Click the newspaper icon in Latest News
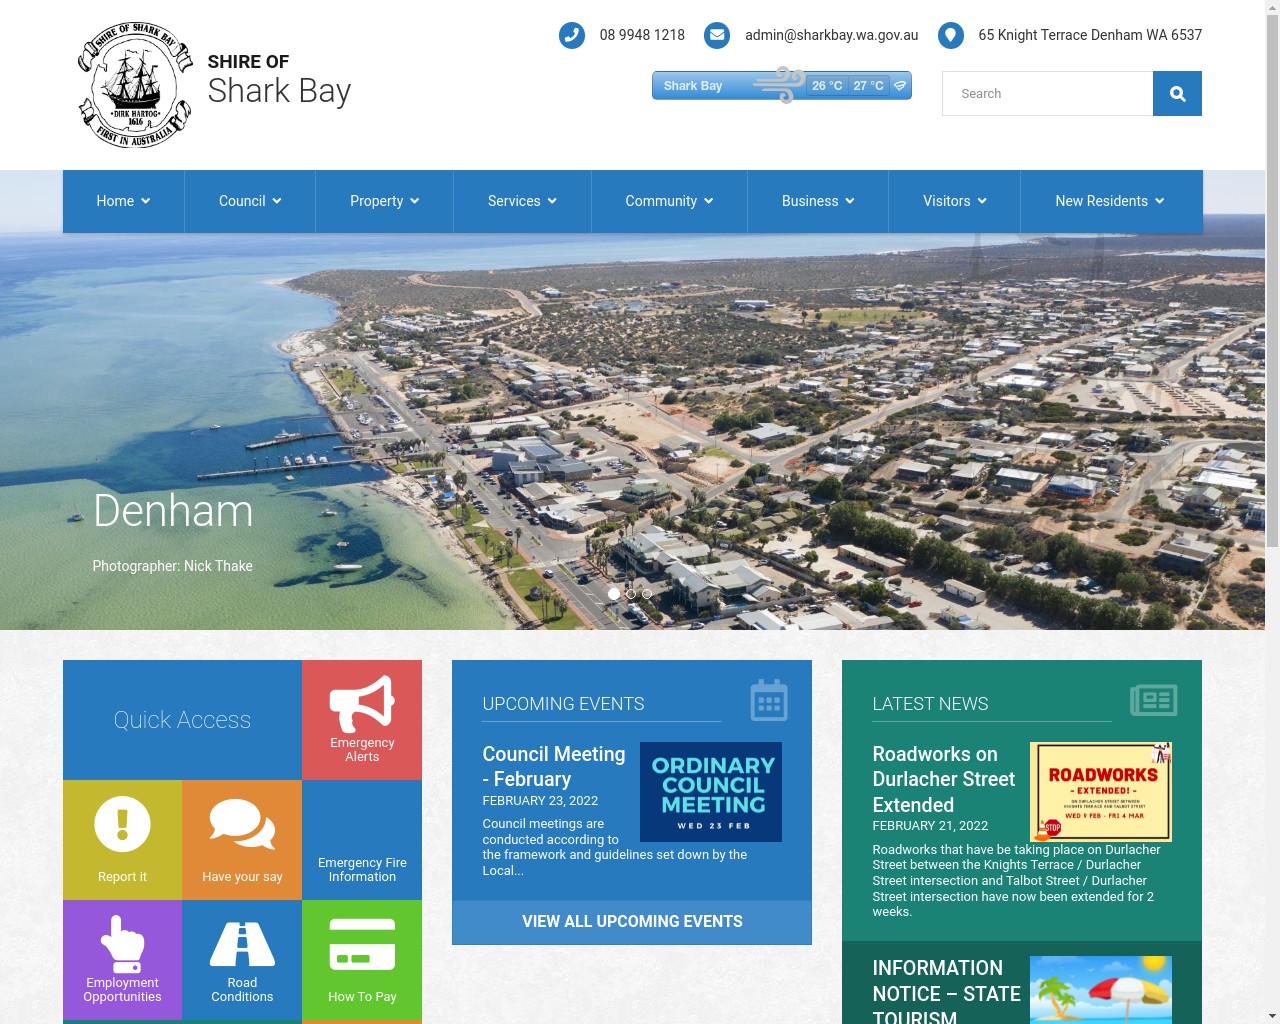 [x=1152, y=701]
